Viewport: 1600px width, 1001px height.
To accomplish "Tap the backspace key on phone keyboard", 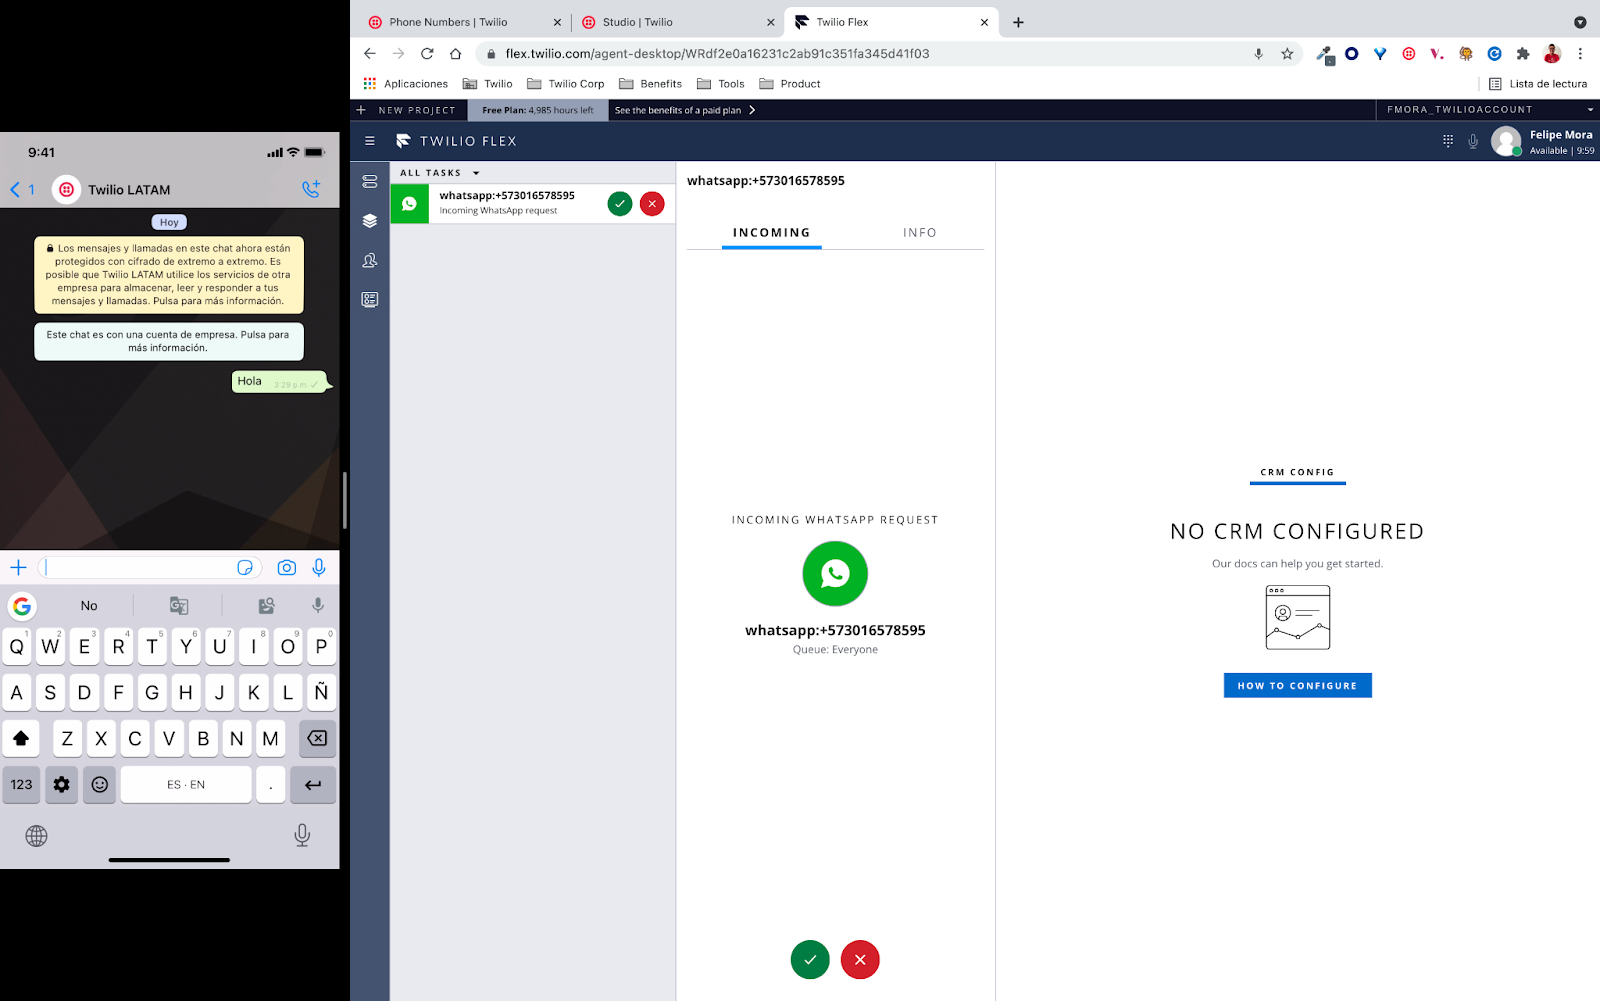I will [317, 739].
